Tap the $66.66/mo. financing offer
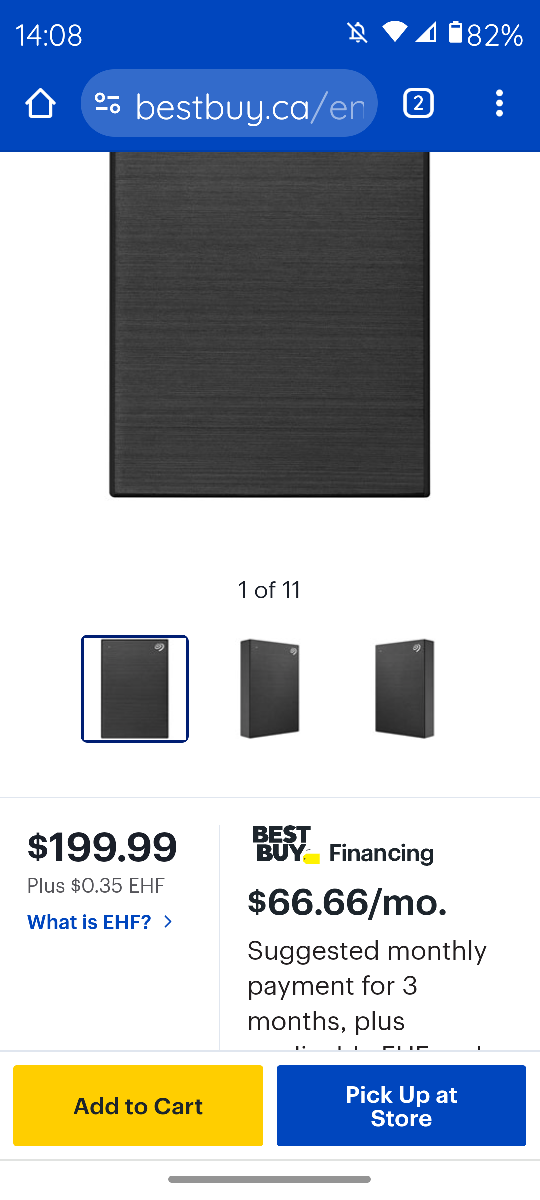This screenshot has width=540, height=1200. (347, 903)
